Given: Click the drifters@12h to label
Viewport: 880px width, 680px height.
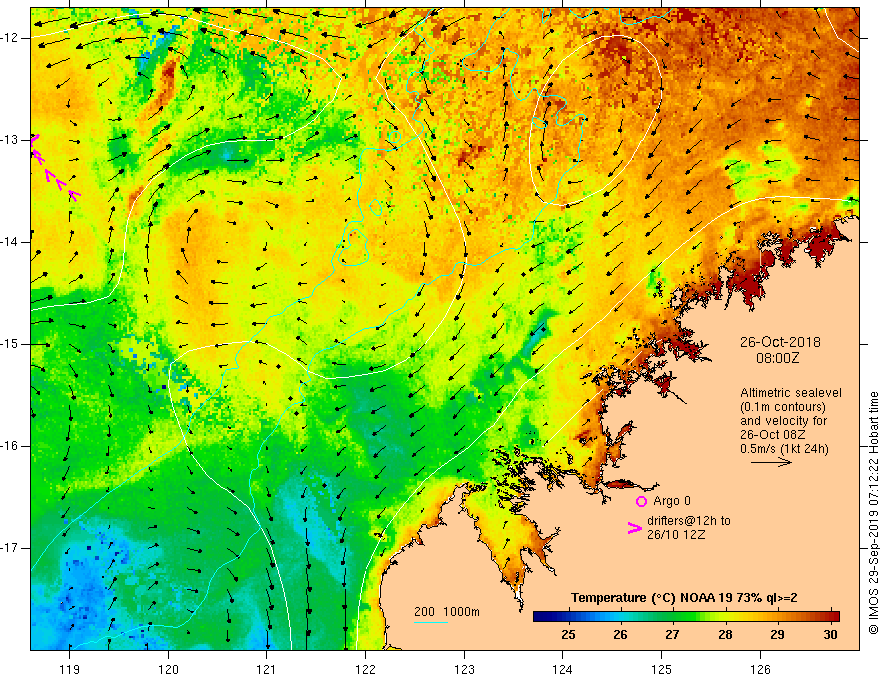Looking at the screenshot, I should [x=689, y=521].
